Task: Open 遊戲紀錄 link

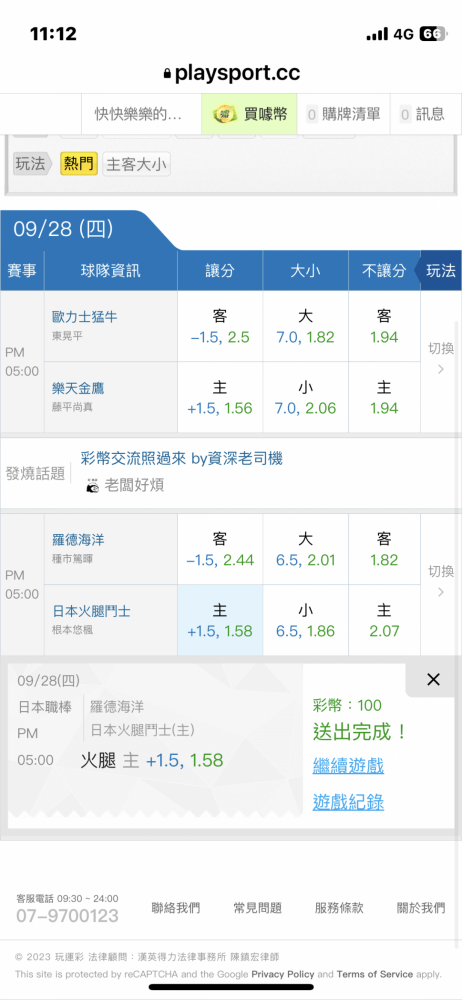Action: point(348,802)
